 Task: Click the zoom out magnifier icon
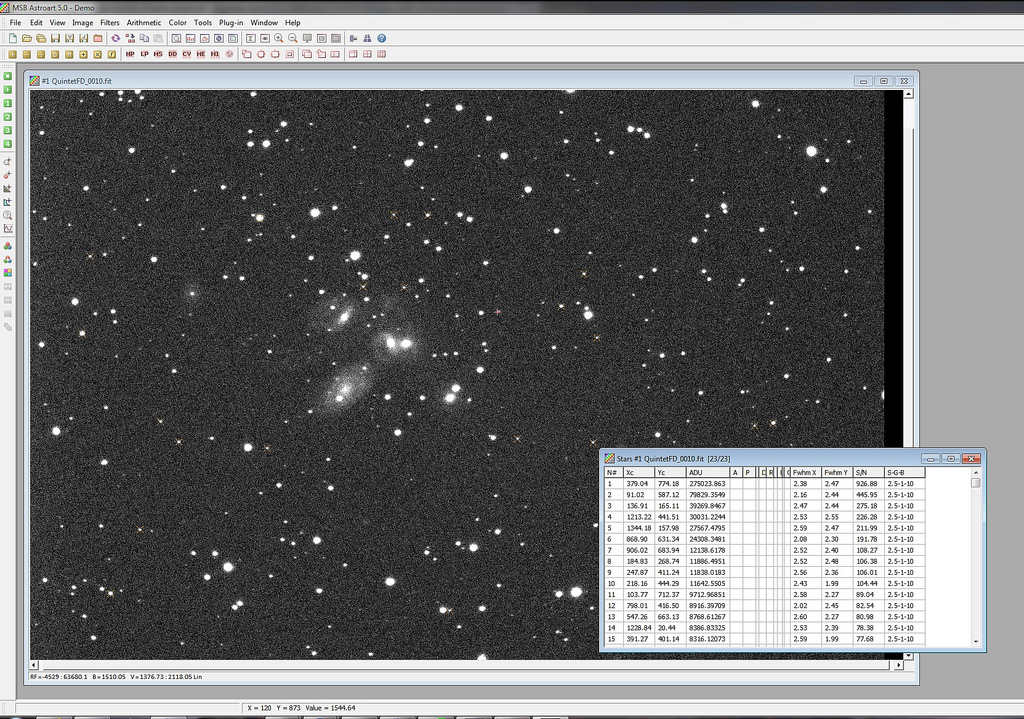coord(293,38)
